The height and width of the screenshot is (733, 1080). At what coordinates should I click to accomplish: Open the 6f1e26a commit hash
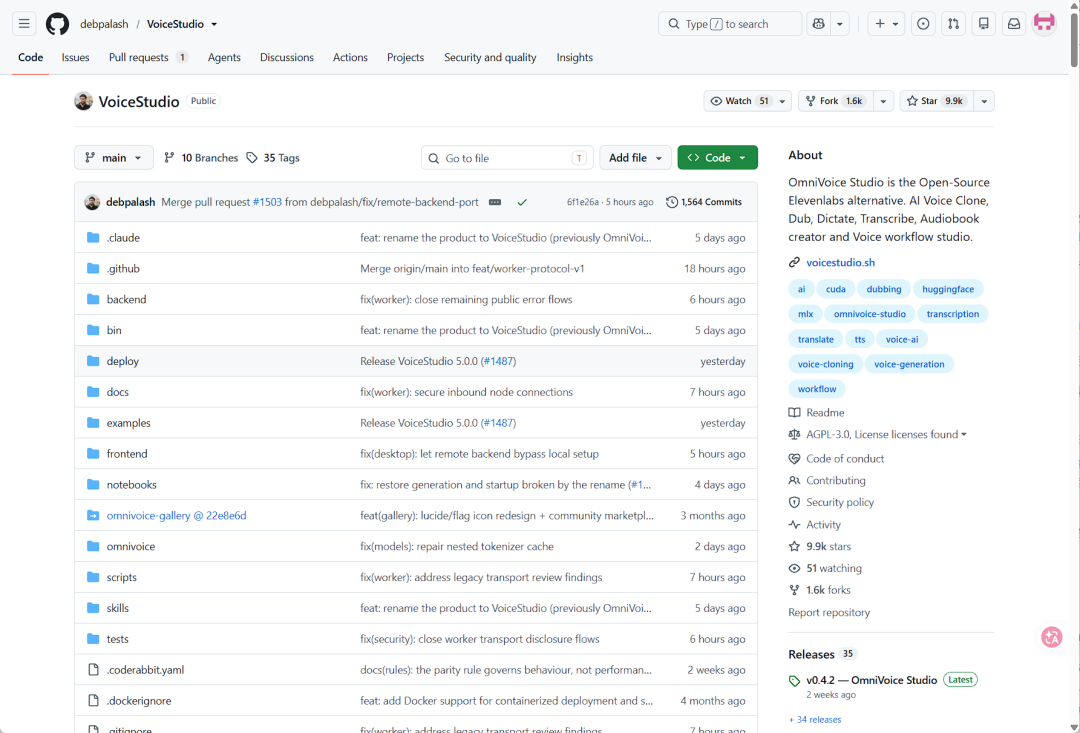(x=582, y=202)
